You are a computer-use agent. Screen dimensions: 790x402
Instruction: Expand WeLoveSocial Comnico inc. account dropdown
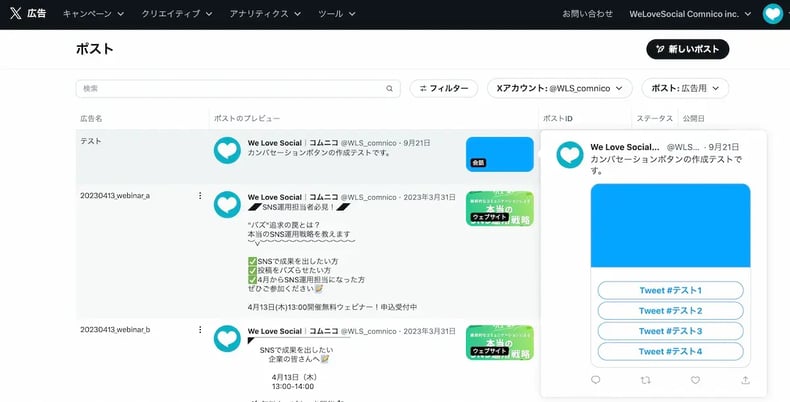(690, 14)
